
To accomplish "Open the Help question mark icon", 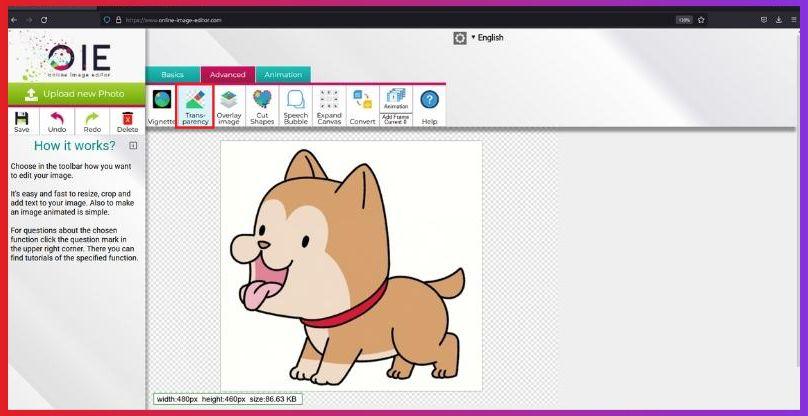I will click(x=429, y=105).
